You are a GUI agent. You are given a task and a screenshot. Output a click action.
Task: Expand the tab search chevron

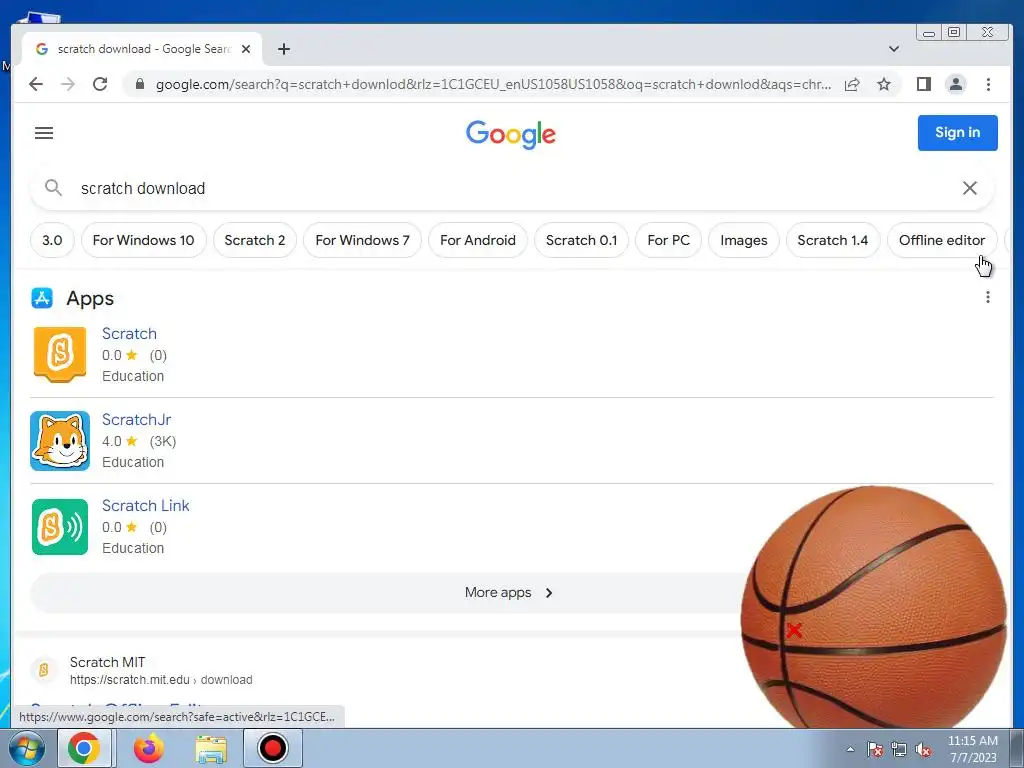(894, 49)
